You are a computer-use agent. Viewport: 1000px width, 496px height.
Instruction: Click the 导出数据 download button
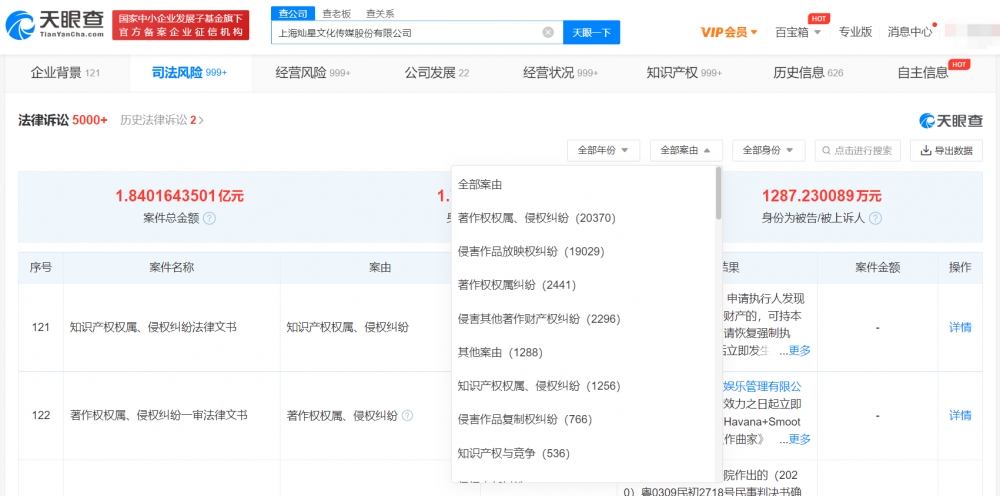(946, 150)
